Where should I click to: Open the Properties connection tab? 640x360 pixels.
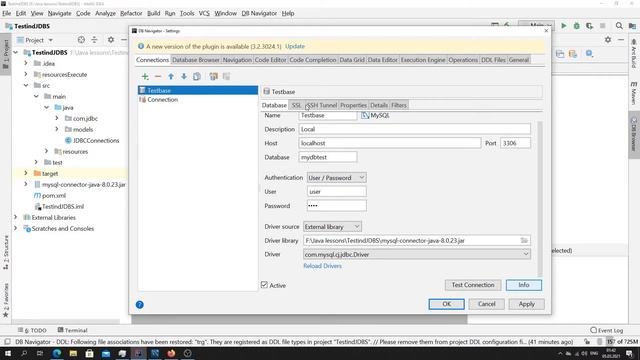pos(353,105)
